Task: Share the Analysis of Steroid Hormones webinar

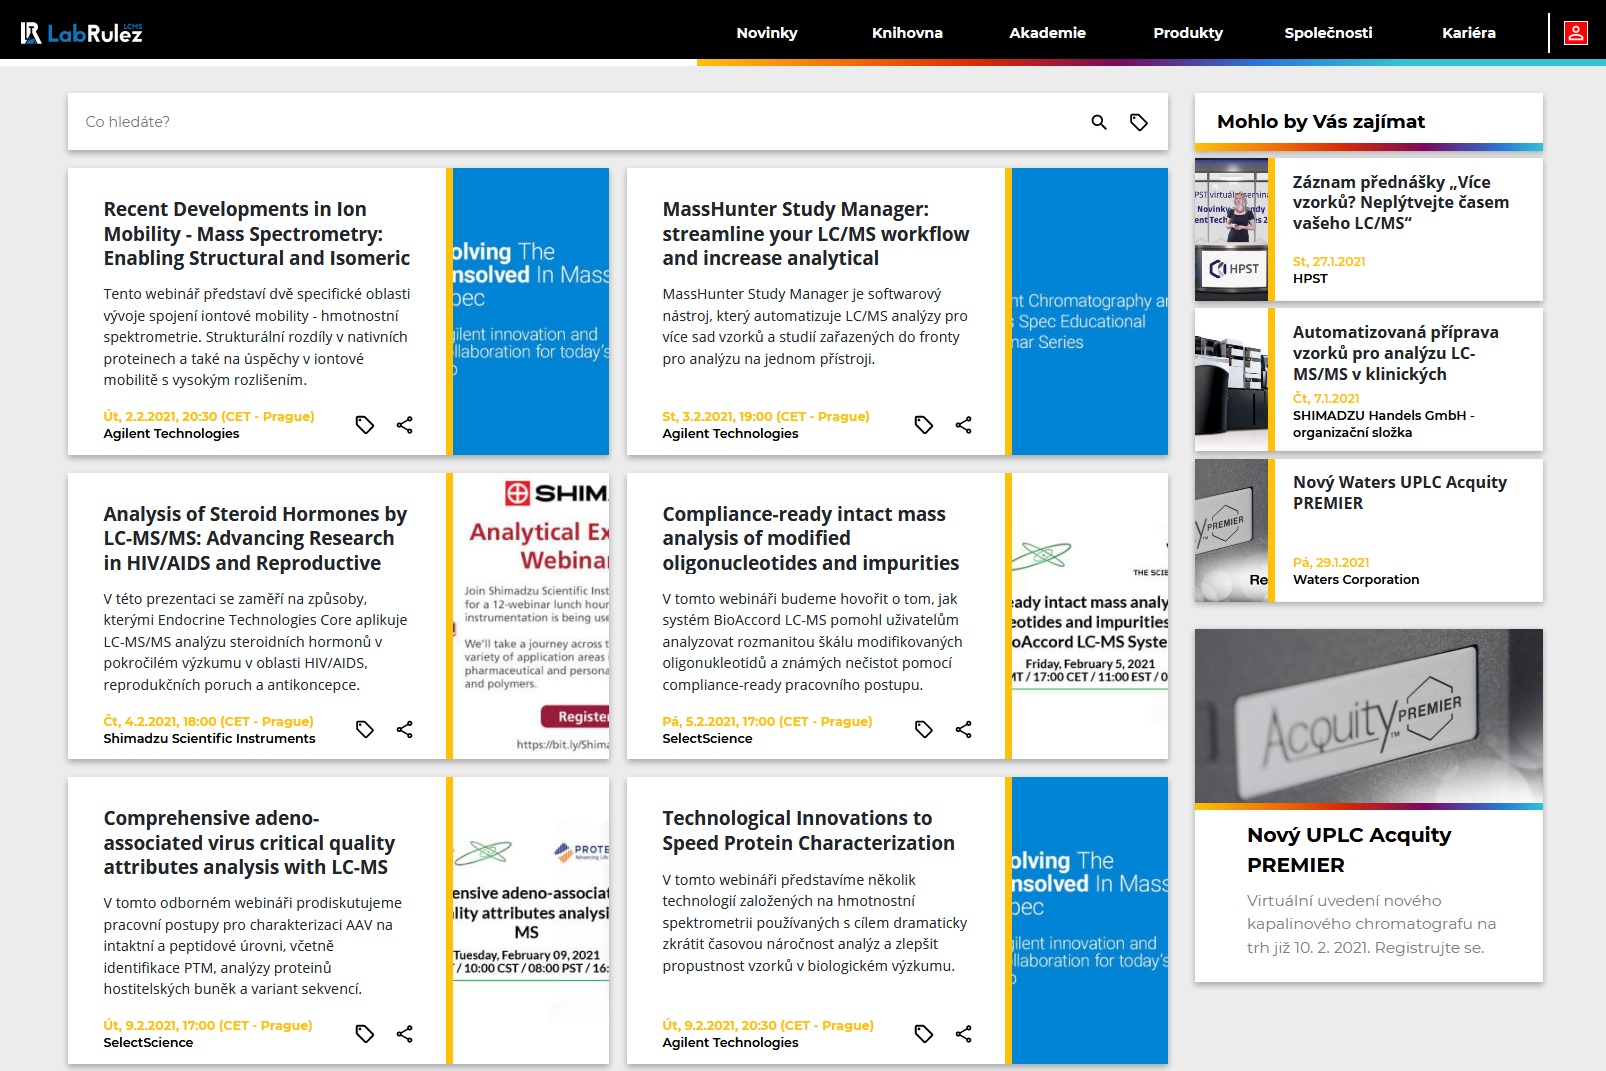Action: point(404,729)
